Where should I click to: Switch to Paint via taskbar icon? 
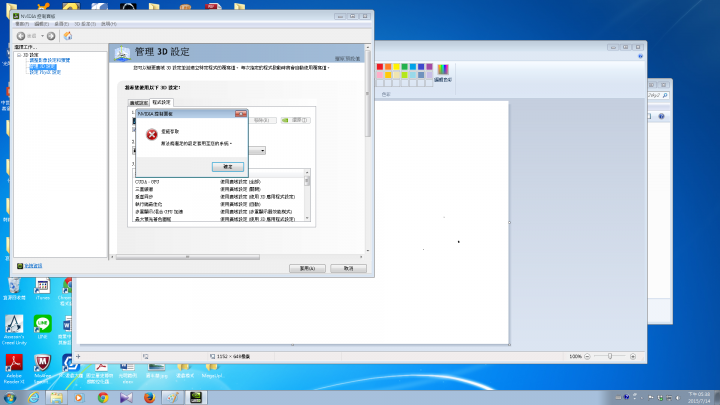pyautogui.click(x=172, y=398)
